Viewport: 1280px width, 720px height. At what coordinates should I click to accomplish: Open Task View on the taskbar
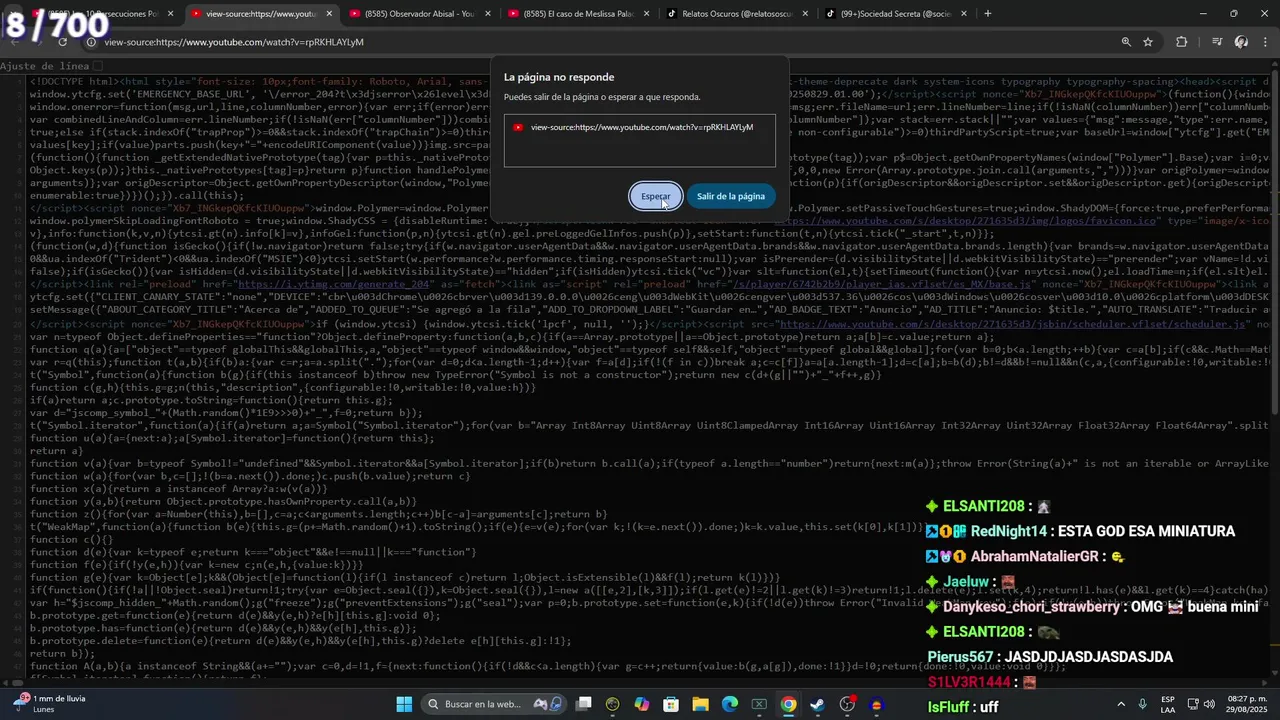(x=584, y=704)
